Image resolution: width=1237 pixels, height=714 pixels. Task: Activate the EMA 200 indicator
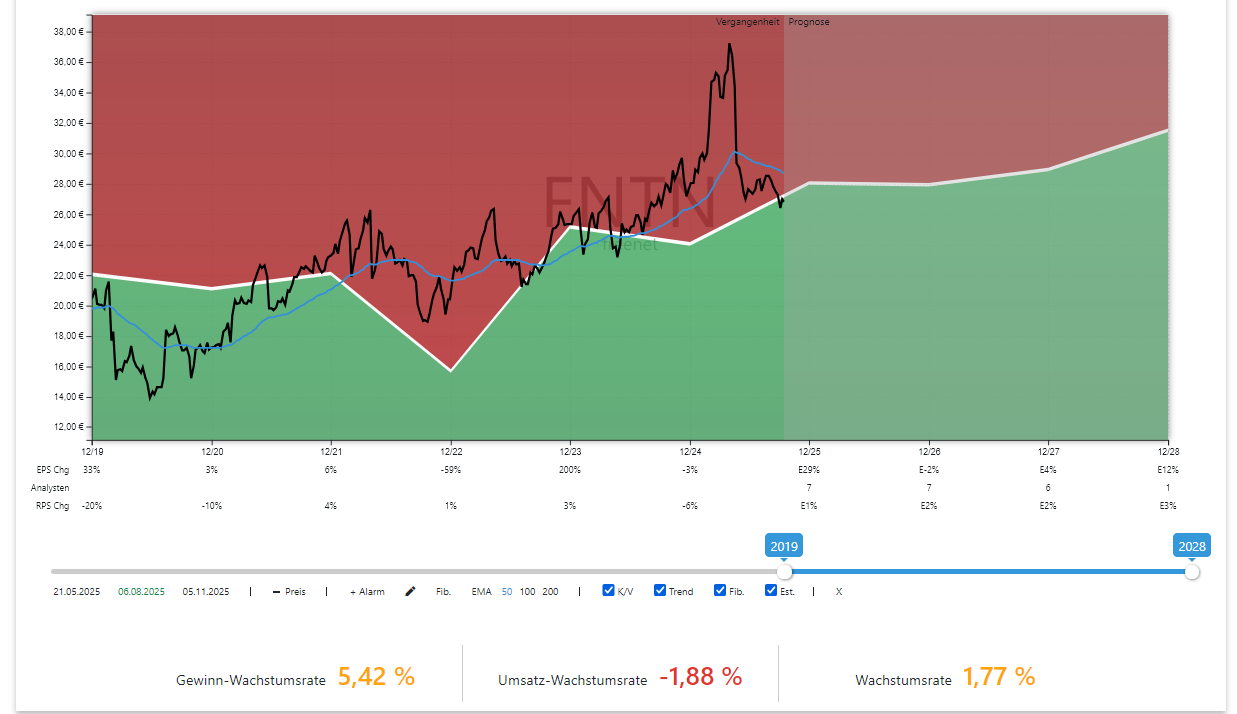pos(548,591)
